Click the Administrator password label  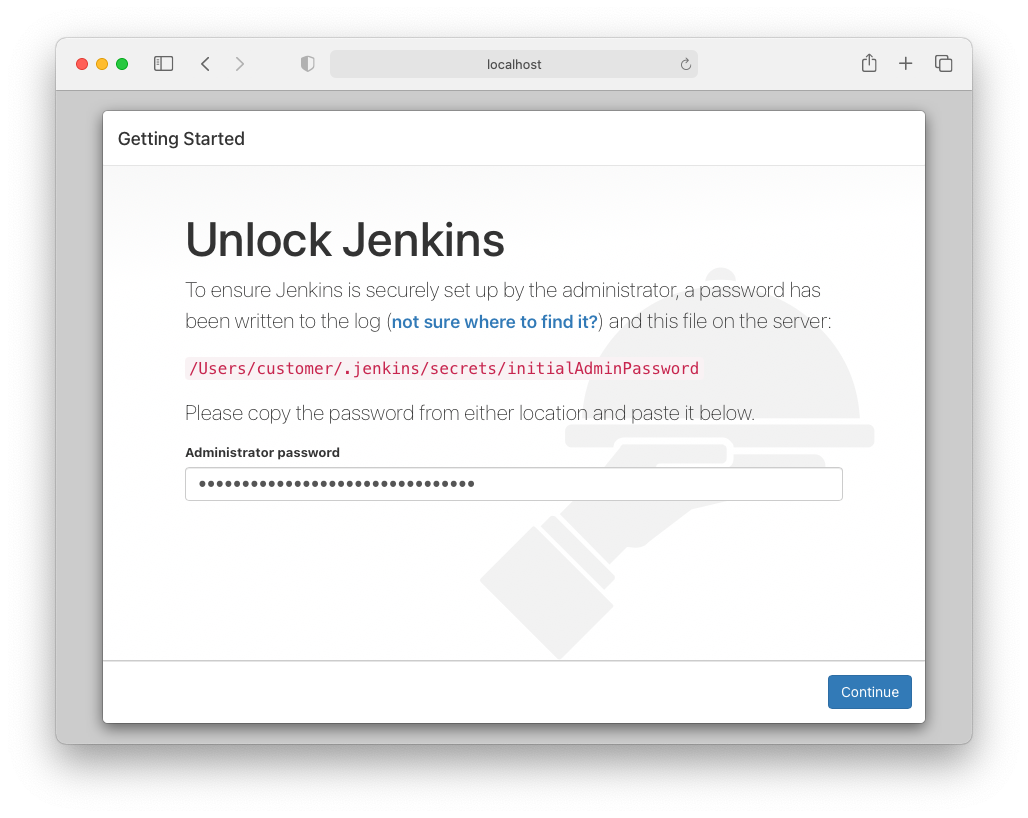pos(262,453)
